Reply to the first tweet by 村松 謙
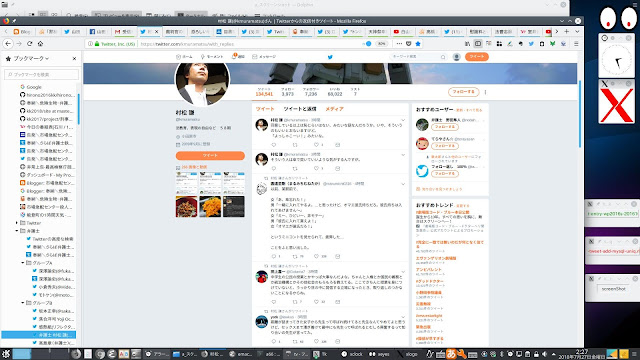Image resolution: width=640 pixels, height=360 pixels. [273, 145]
